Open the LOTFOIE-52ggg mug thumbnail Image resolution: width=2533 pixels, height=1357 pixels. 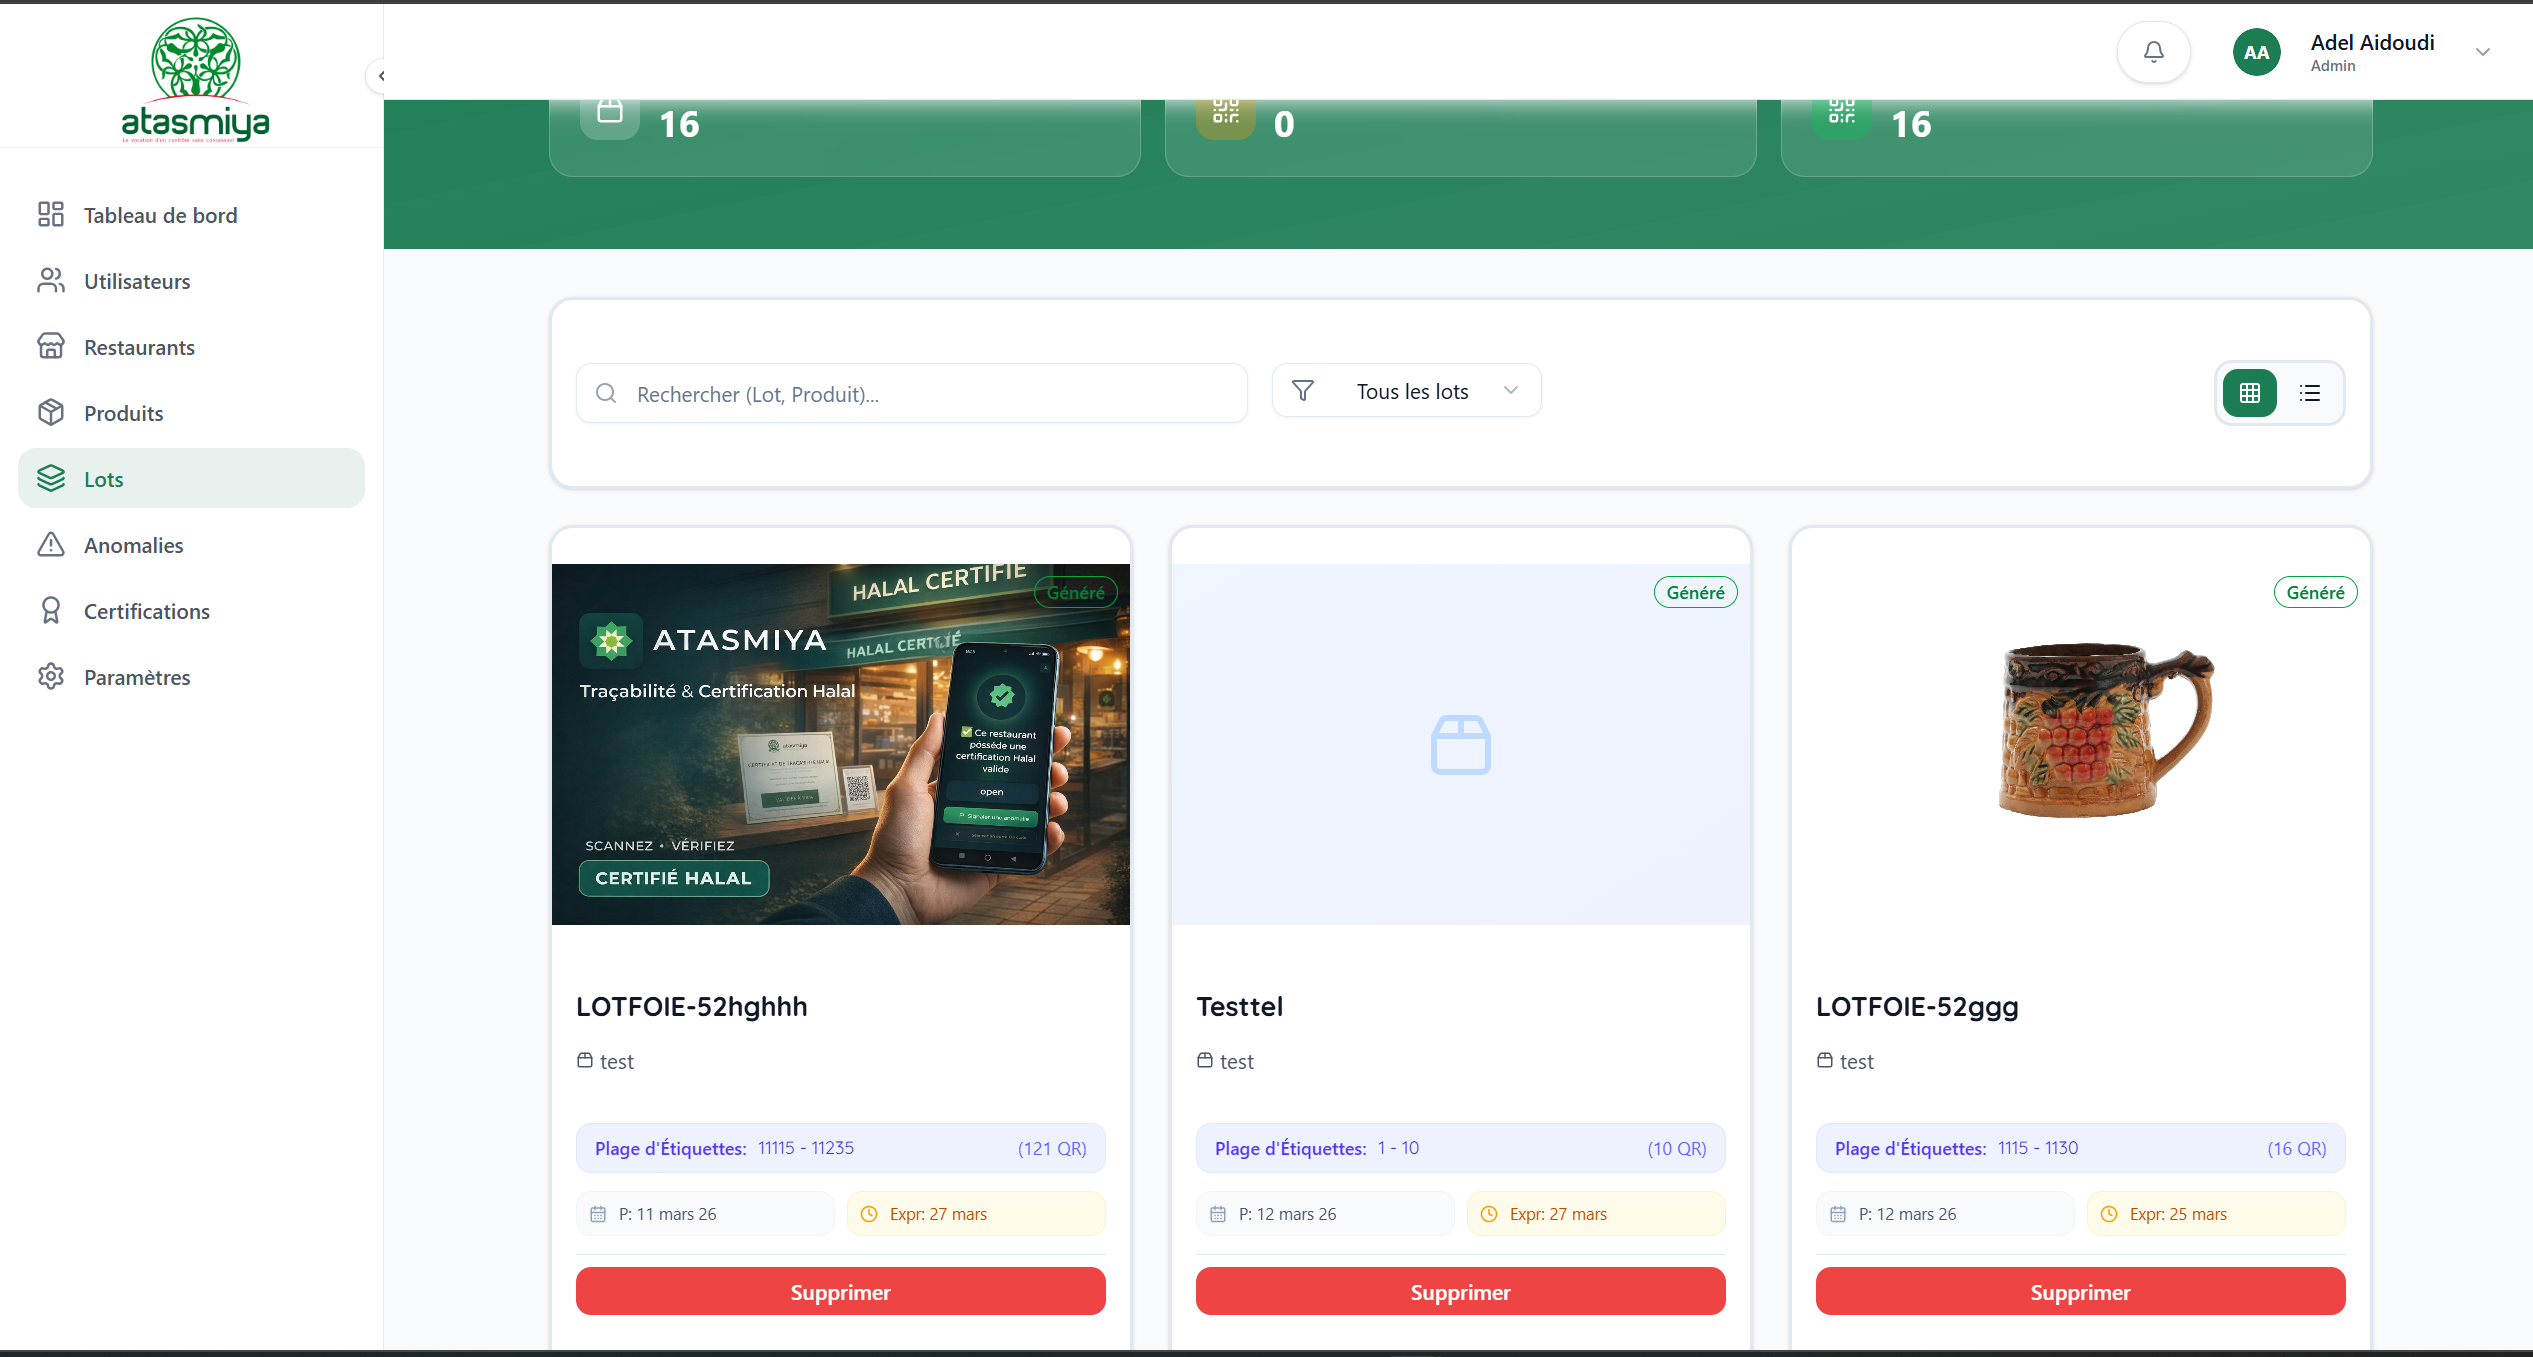pos(2105,730)
